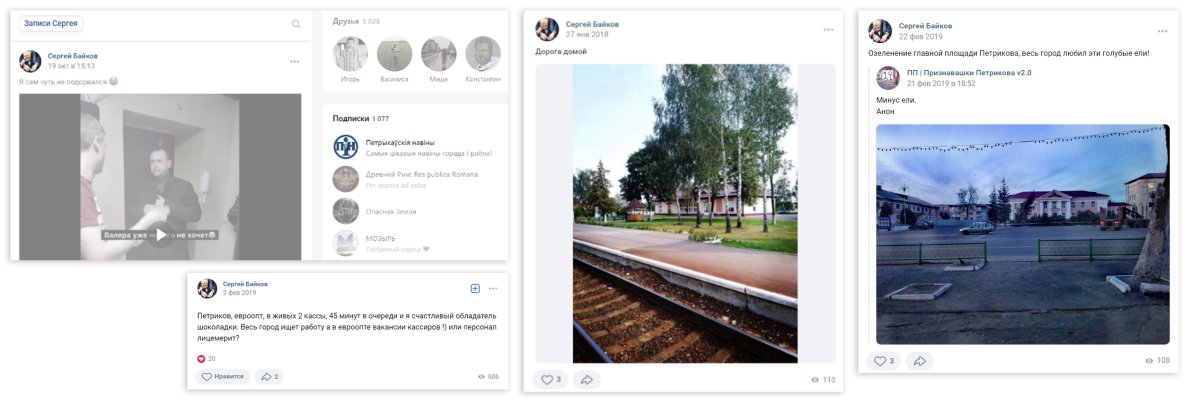Share the Дорога домой post via the arrow icon

587,380
